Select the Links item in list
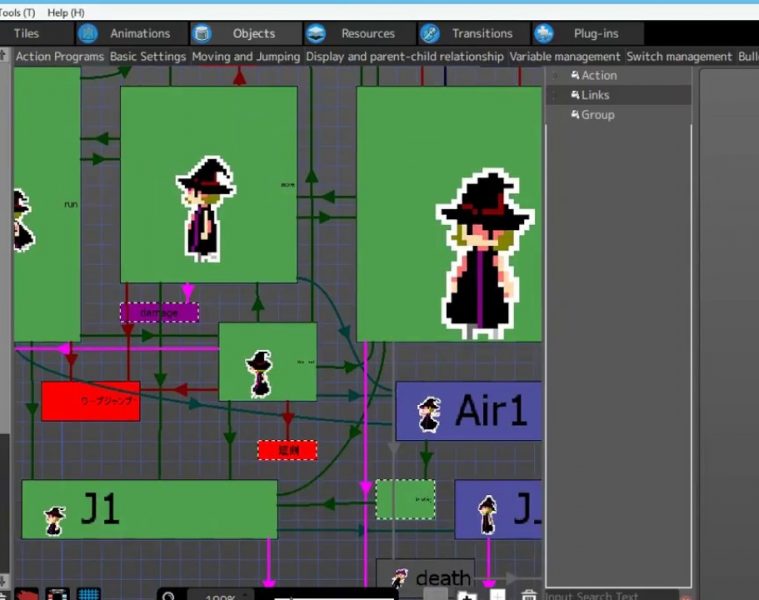This screenshot has height=600, width=759. click(x=619, y=95)
